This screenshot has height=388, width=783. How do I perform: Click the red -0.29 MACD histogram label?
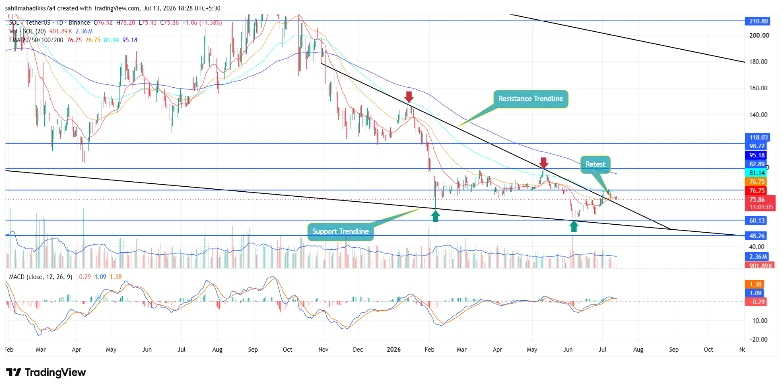click(755, 301)
